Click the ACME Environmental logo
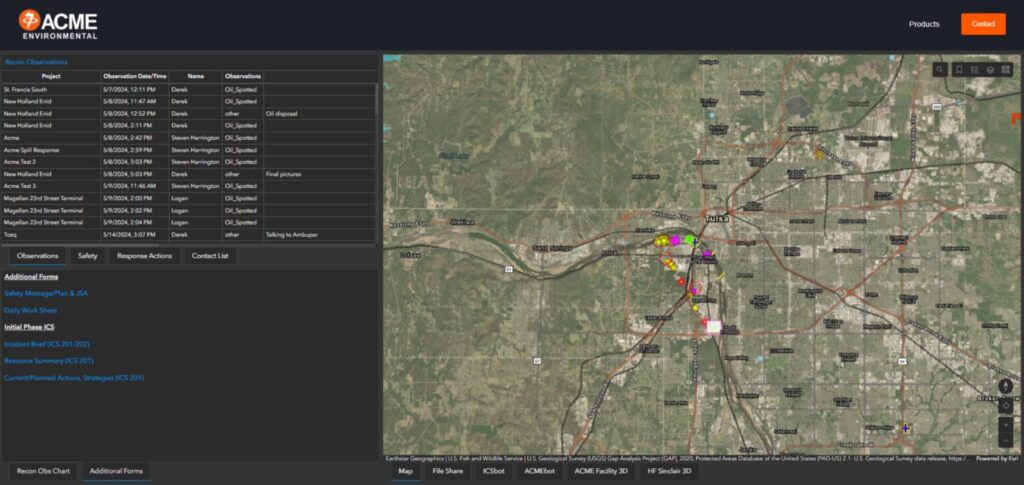The height and width of the screenshot is (485, 1024). [58, 24]
